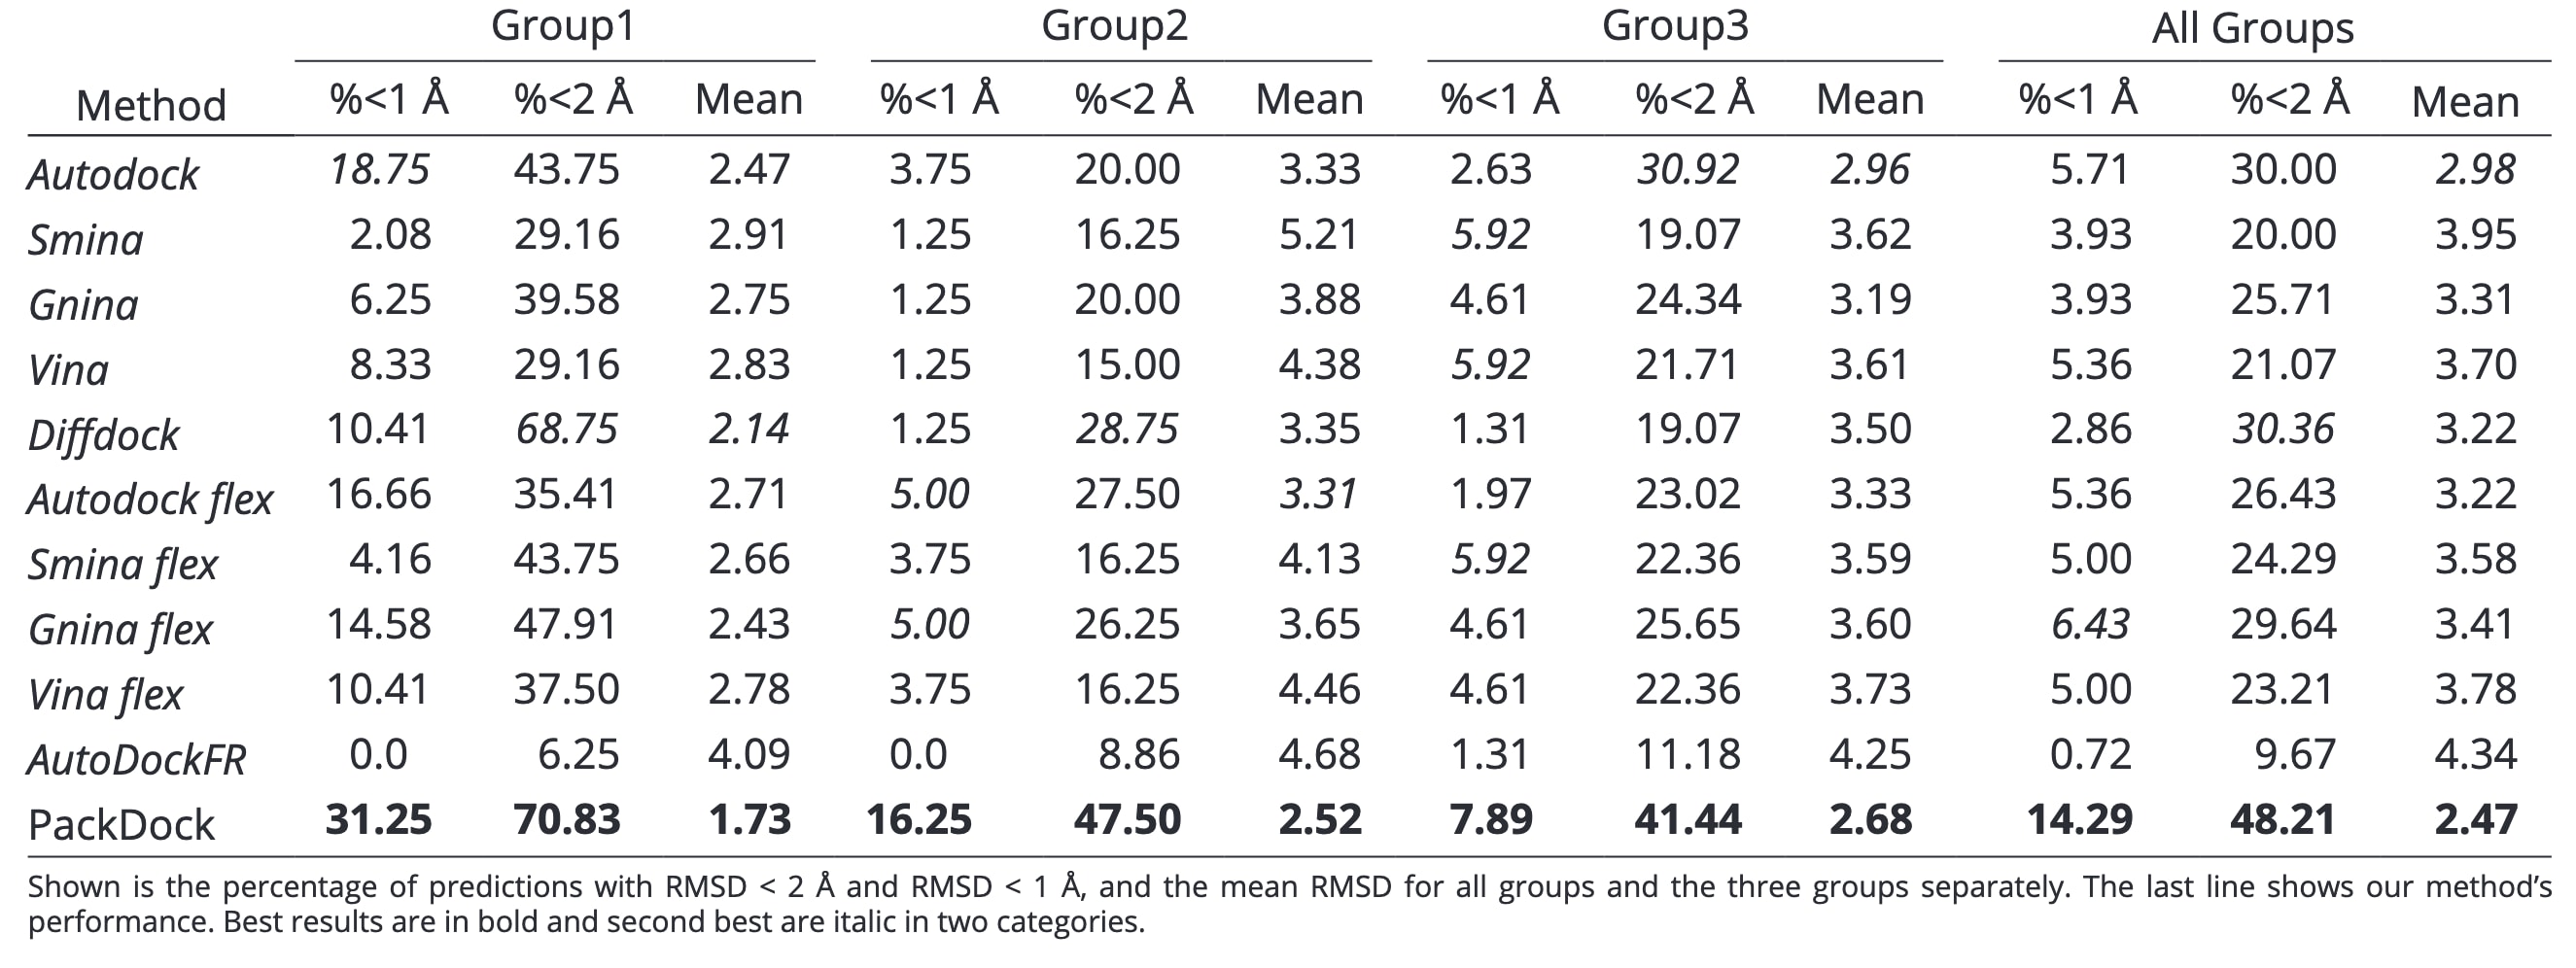Click the Group2 column group header
The width and height of the screenshot is (2576, 968).
pos(1114,26)
